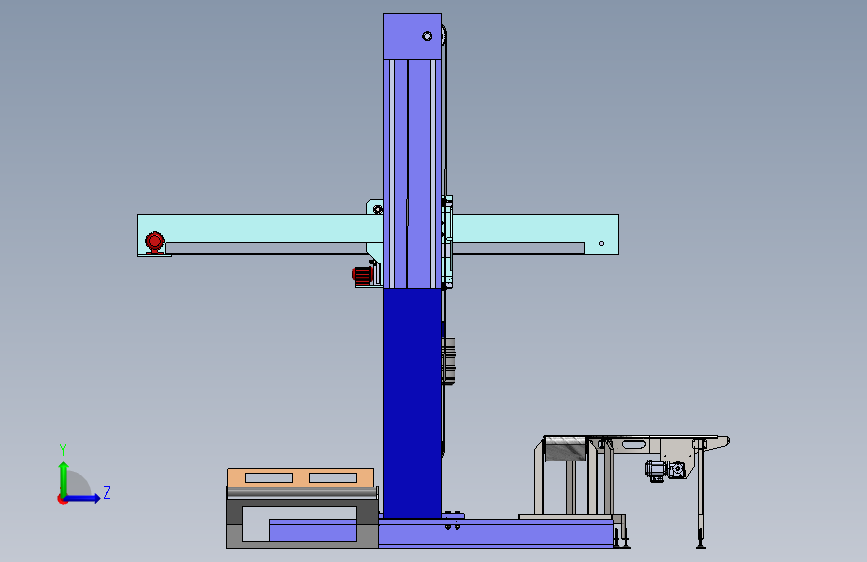Select the circular hole at column top
The image size is (867, 562).
427,36
